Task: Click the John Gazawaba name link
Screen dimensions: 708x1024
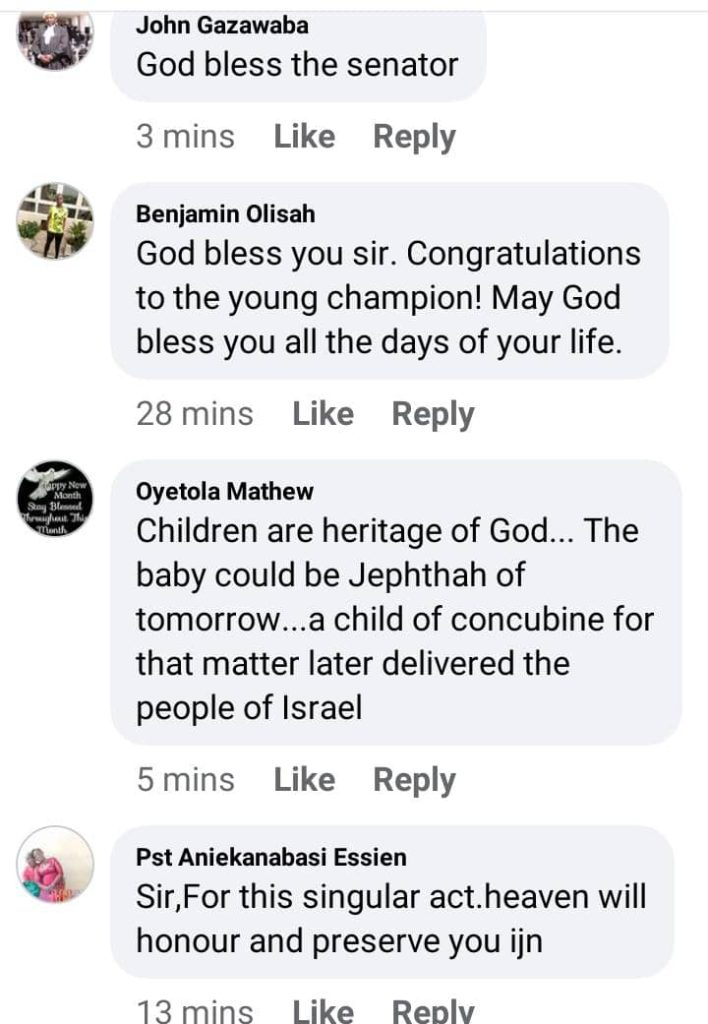Action: click(x=222, y=26)
